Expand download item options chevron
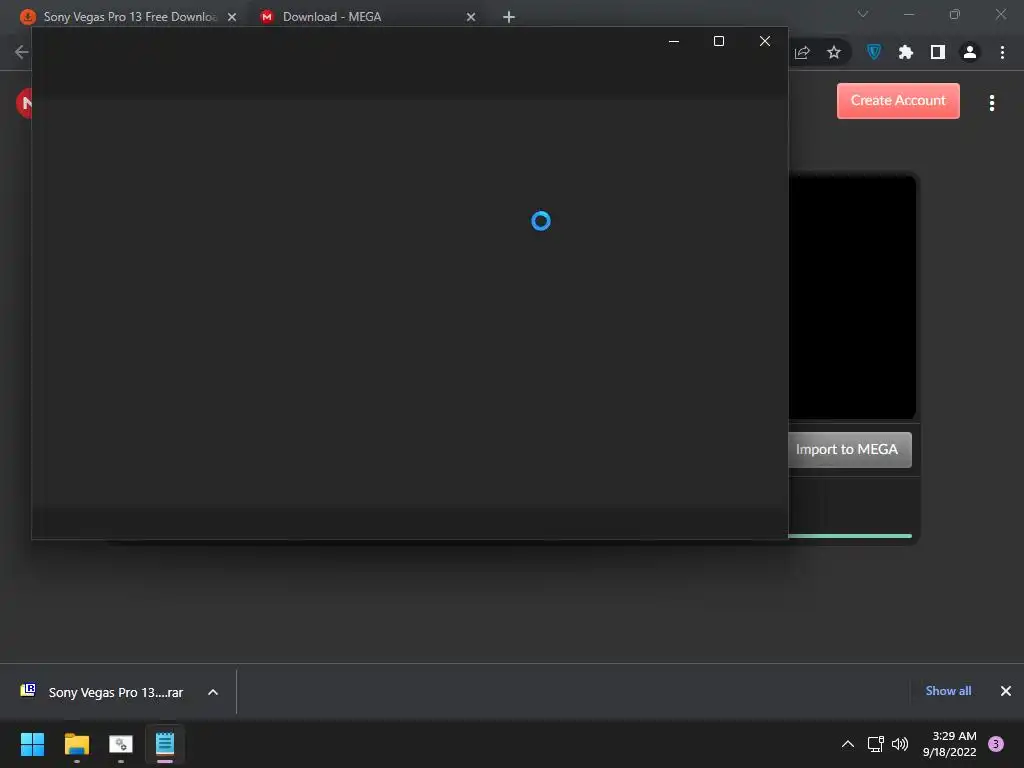1024x768 pixels. [x=213, y=692]
